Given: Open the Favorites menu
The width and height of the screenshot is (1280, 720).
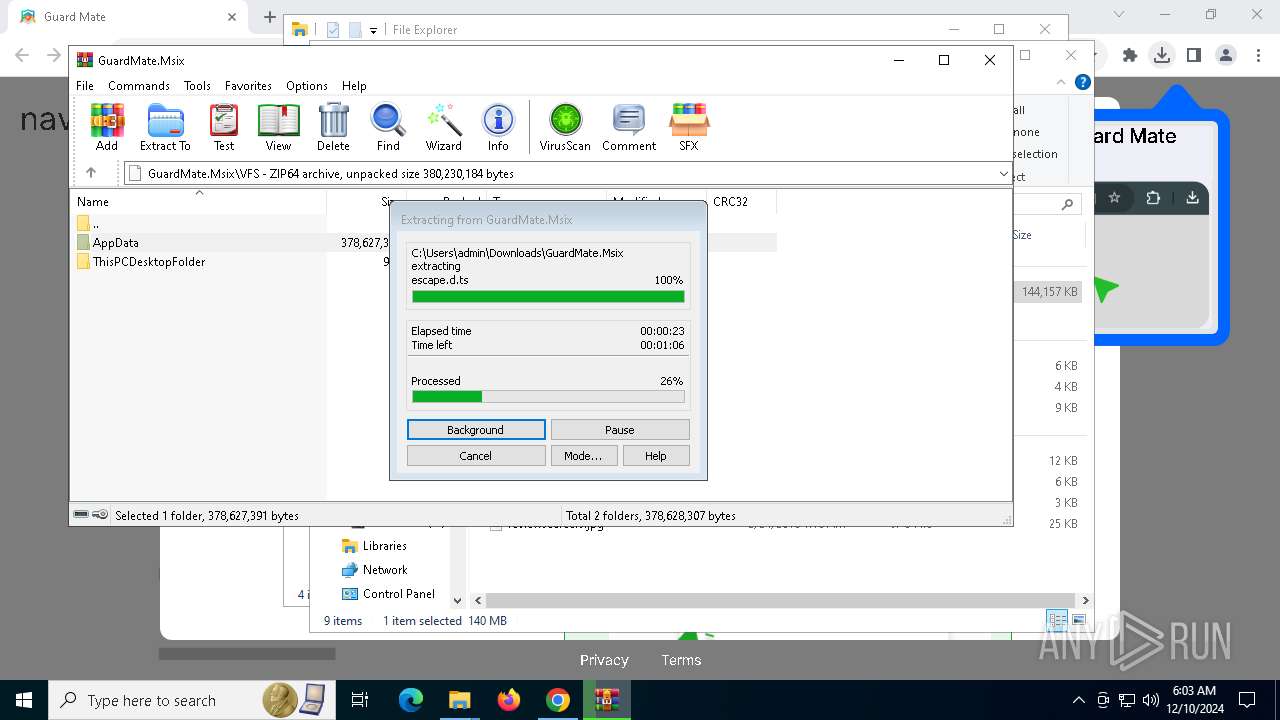Looking at the screenshot, I should 248,86.
